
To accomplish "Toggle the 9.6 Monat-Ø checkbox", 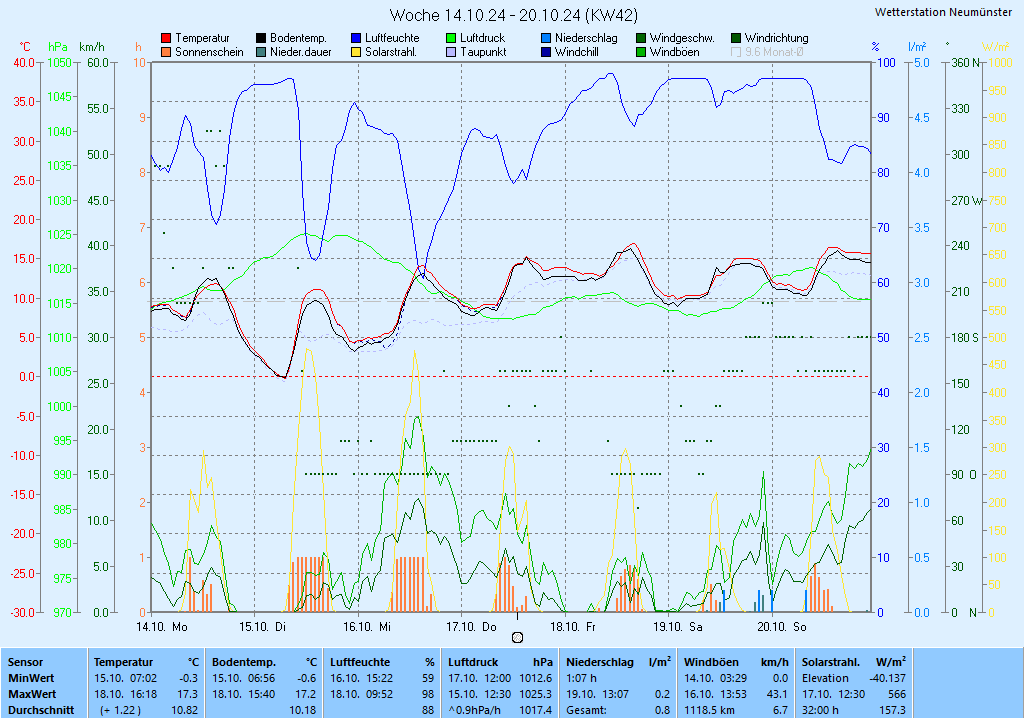I will pyautogui.click(x=736, y=52).
